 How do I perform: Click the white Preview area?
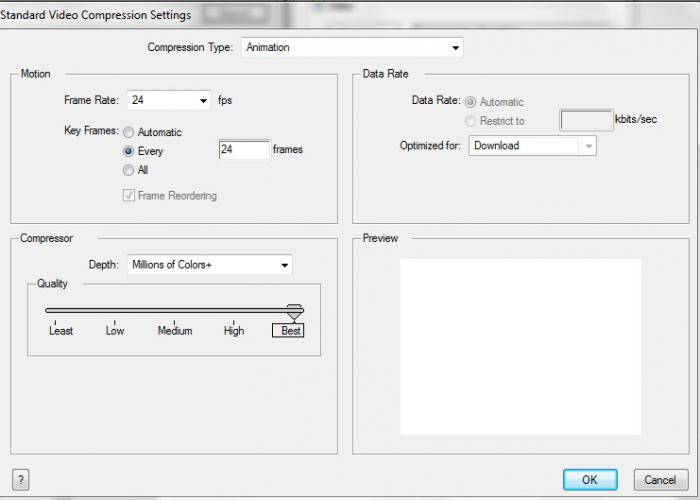[x=521, y=347]
